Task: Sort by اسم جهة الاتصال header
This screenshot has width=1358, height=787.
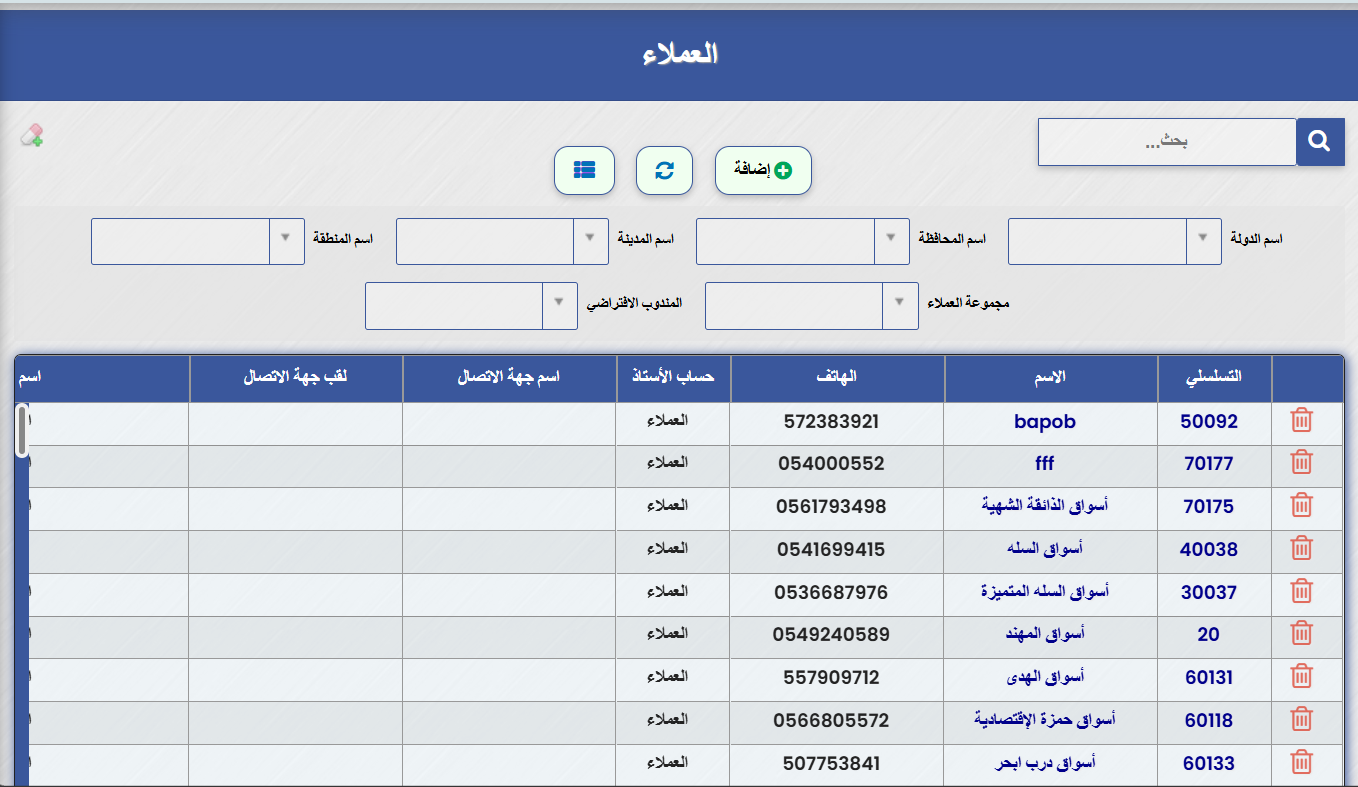Action: 510,378
